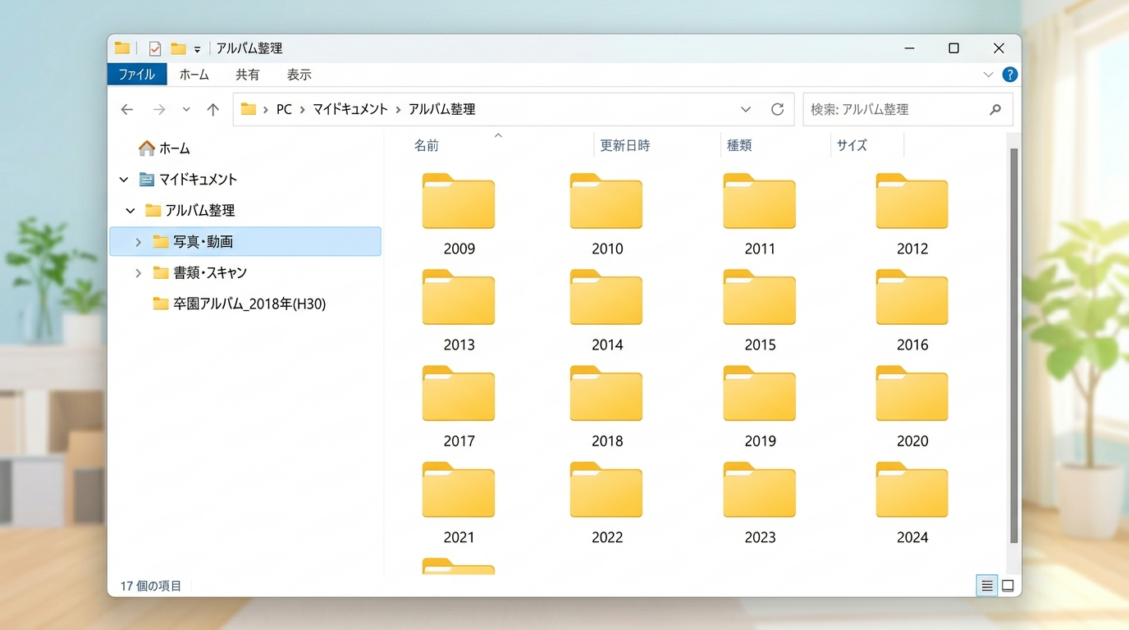The height and width of the screenshot is (630, 1129).
Task: Click マイドキュメント in the breadcrumb path
Action: click(350, 110)
